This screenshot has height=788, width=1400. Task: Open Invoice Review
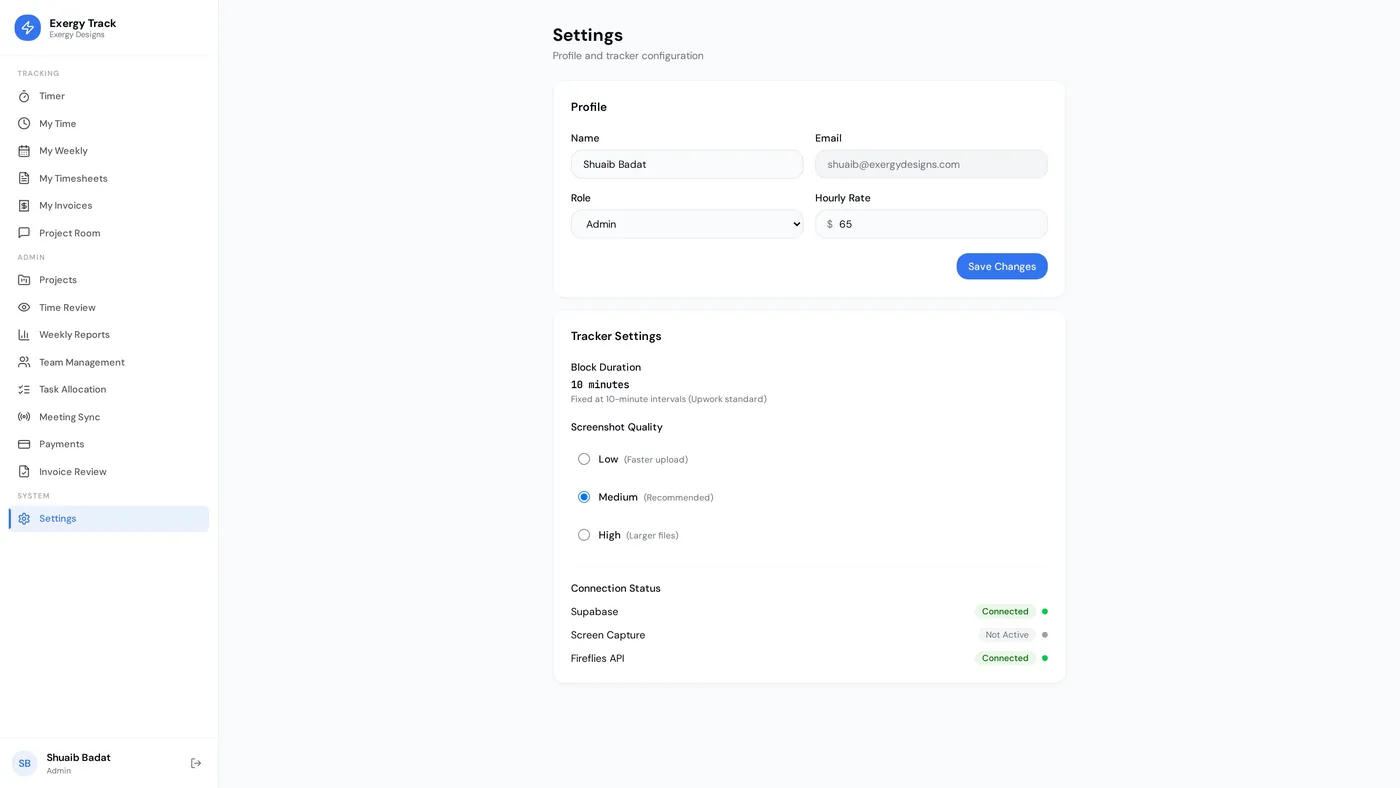click(109, 472)
